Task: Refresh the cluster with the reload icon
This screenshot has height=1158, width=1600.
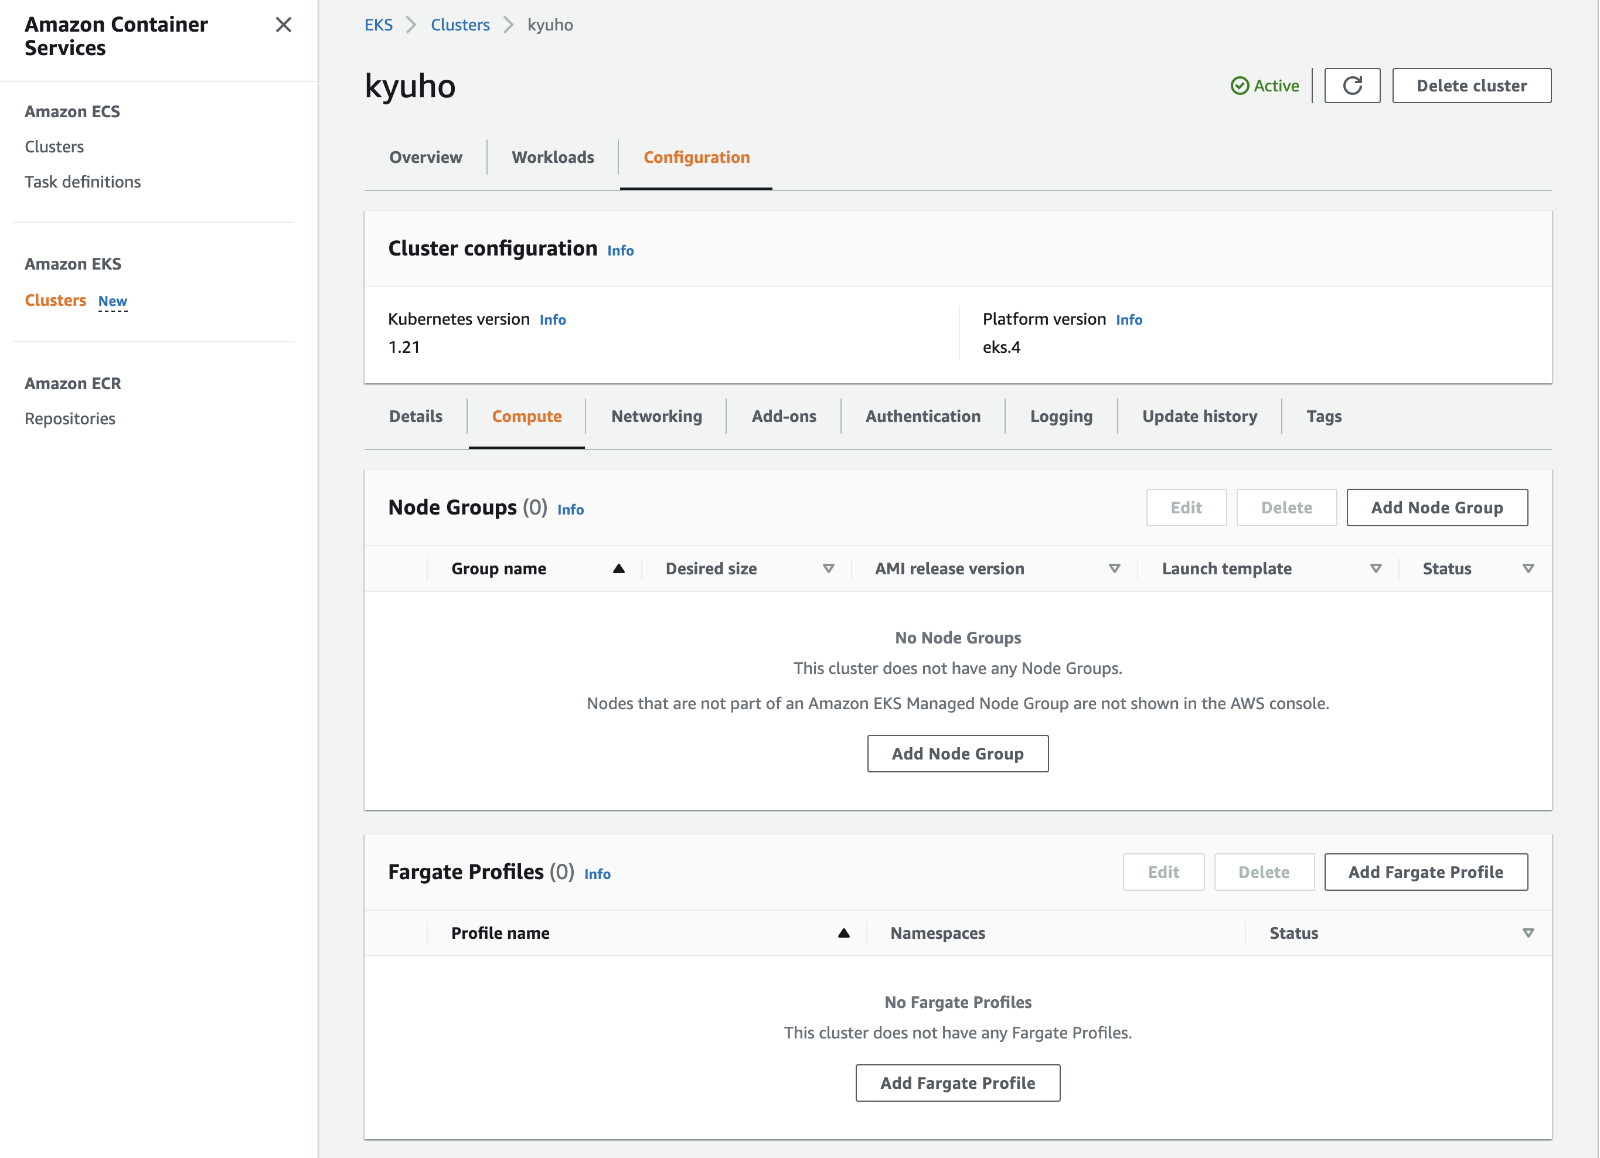Action: pos(1352,86)
